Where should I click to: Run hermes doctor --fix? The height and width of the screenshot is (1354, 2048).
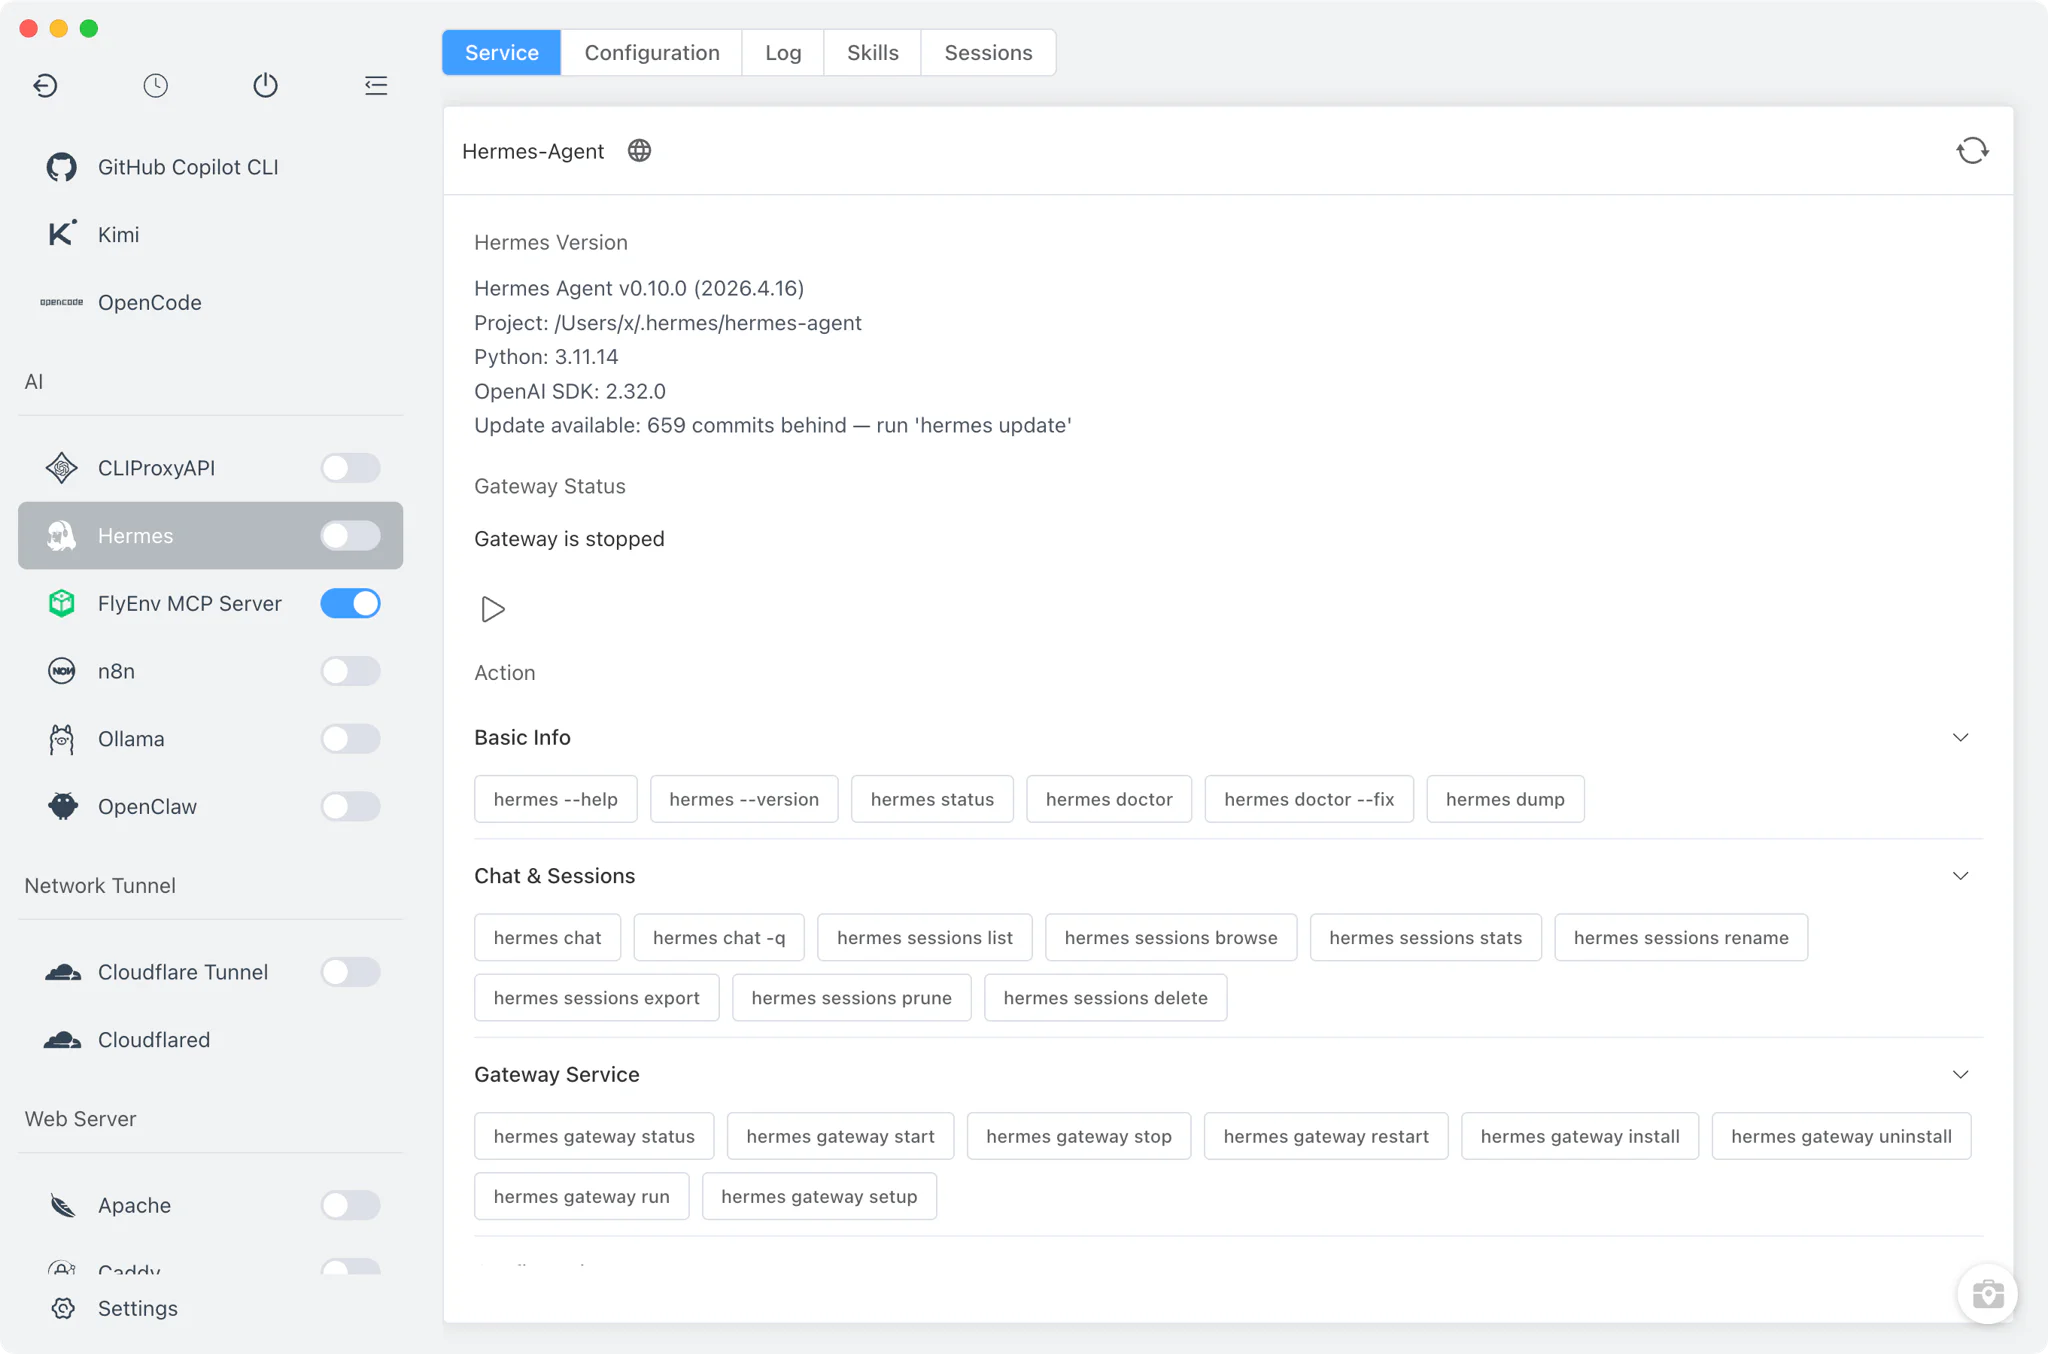1309,799
